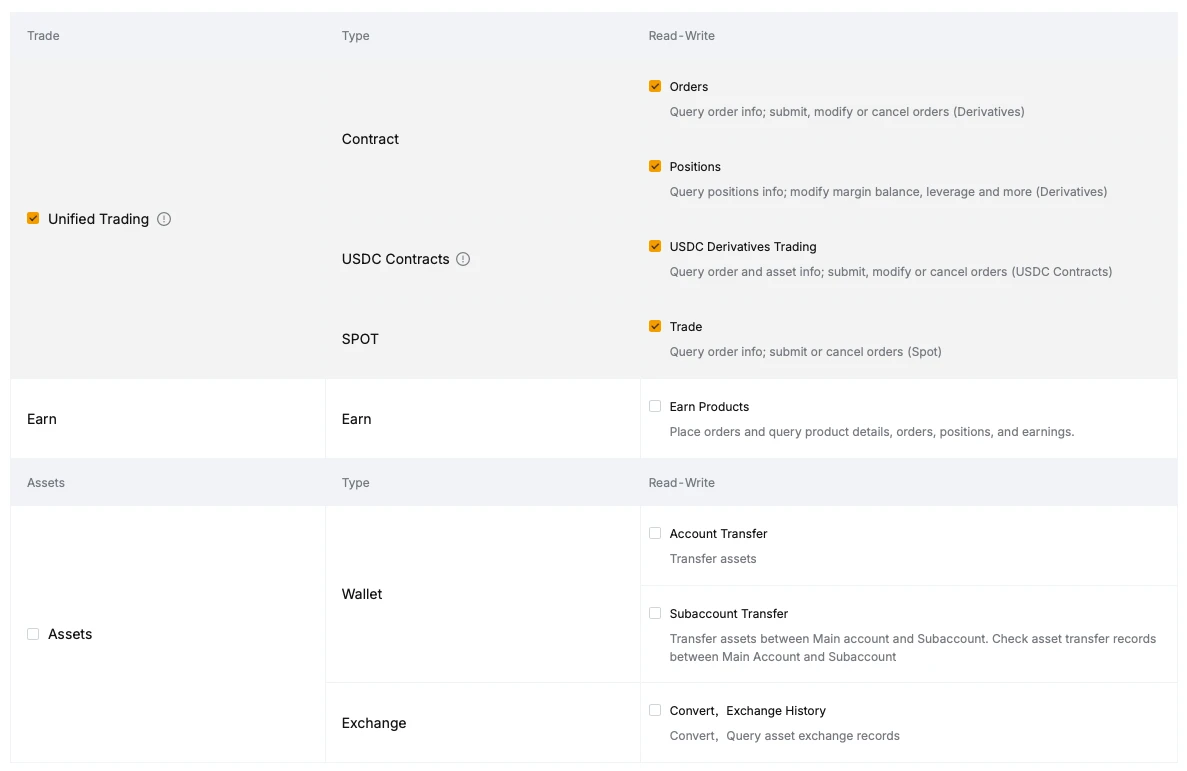This screenshot has width=1187, height=771.
Task: Click the Orders description about Derivatives
Action: click(847, 112)
